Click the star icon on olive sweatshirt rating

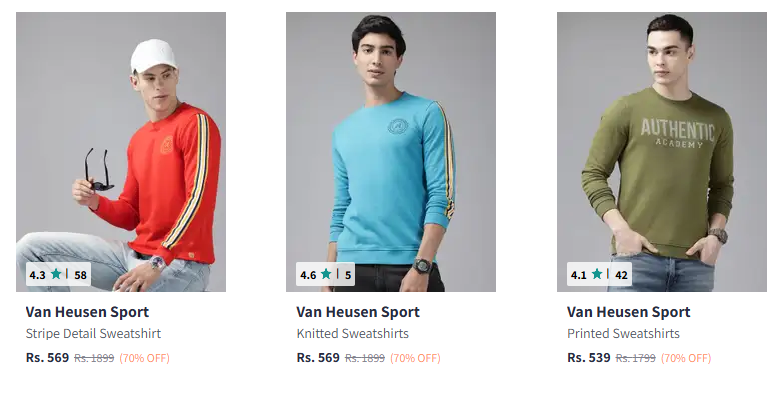pos(597,274)
